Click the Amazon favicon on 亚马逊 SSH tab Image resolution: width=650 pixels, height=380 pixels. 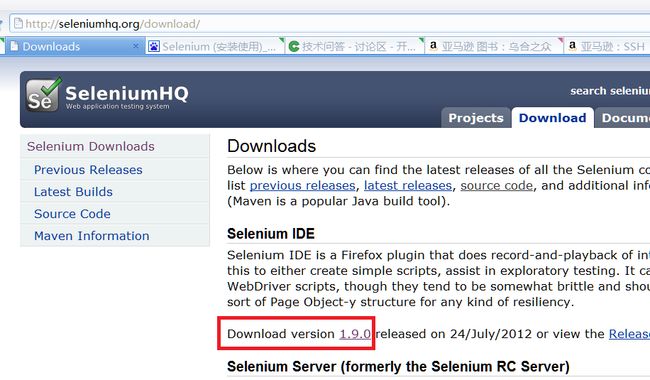click(x=572, y=46)
